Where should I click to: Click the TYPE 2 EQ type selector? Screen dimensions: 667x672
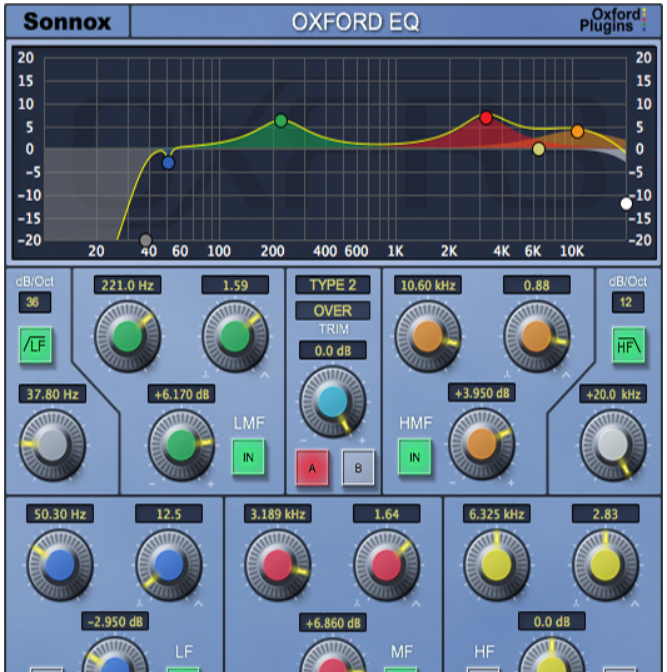[x=333, y=285]
